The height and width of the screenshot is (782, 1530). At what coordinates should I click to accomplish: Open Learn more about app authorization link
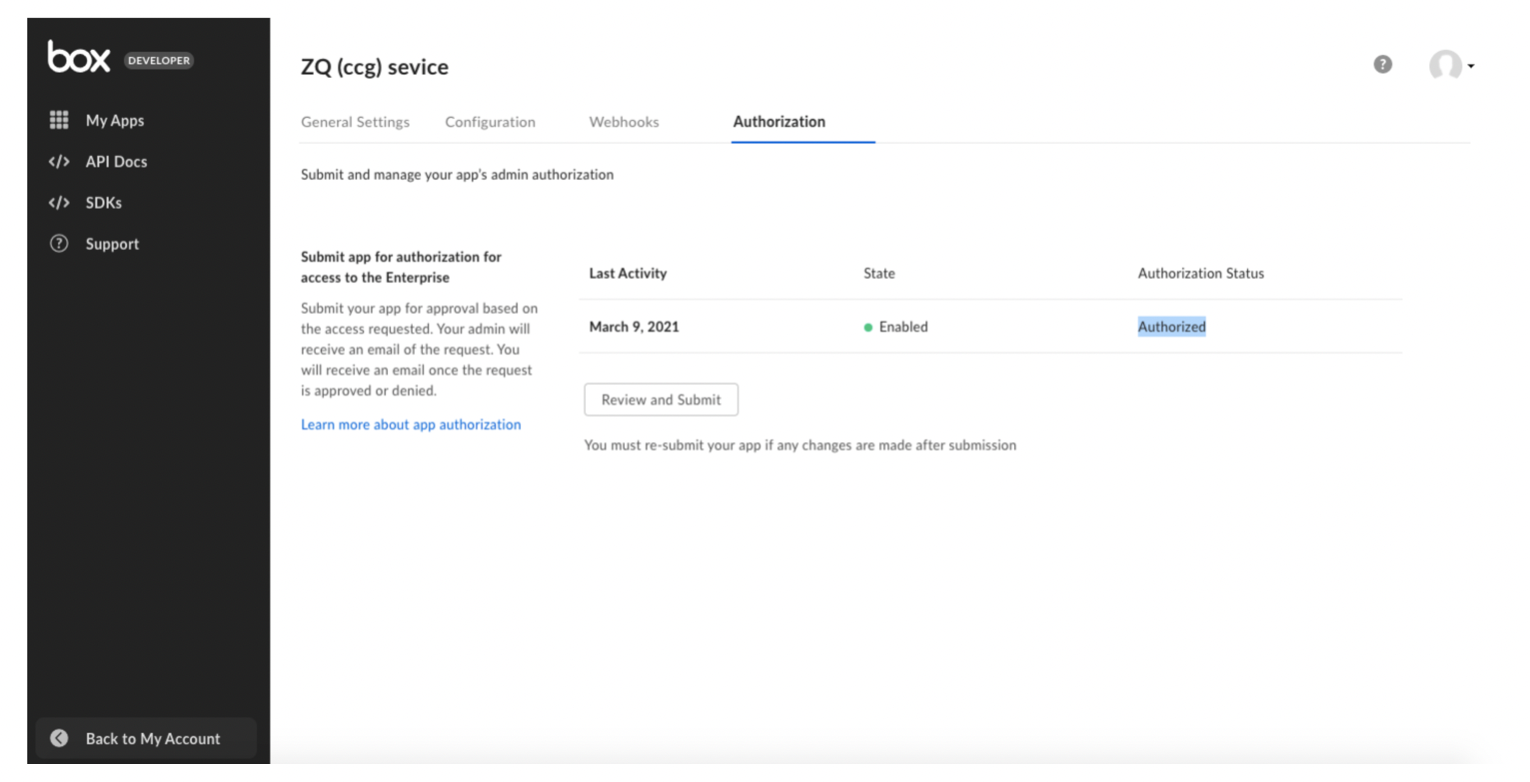point(411,424)
